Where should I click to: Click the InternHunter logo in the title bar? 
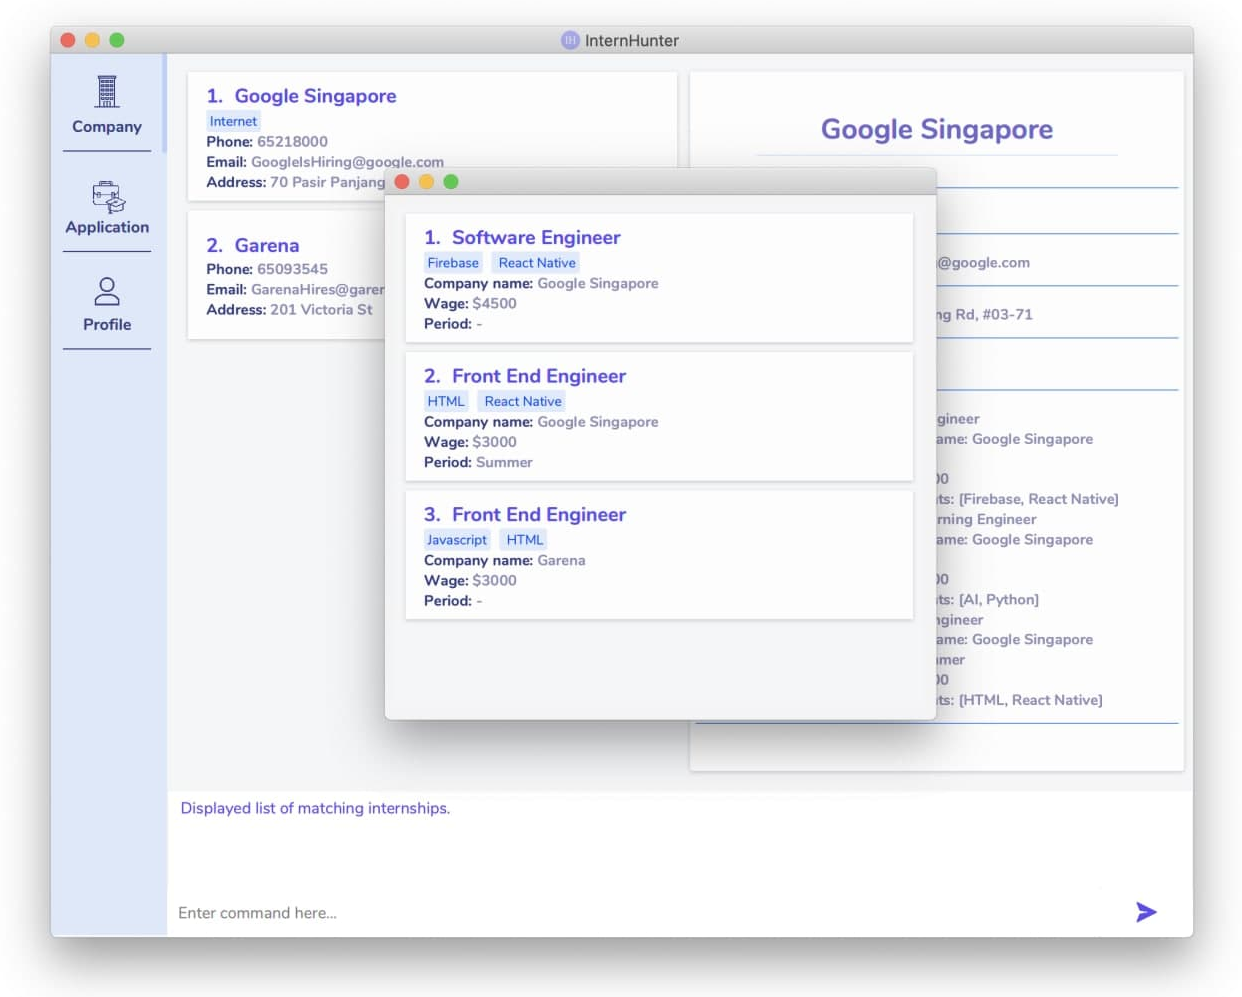(570, 40)
